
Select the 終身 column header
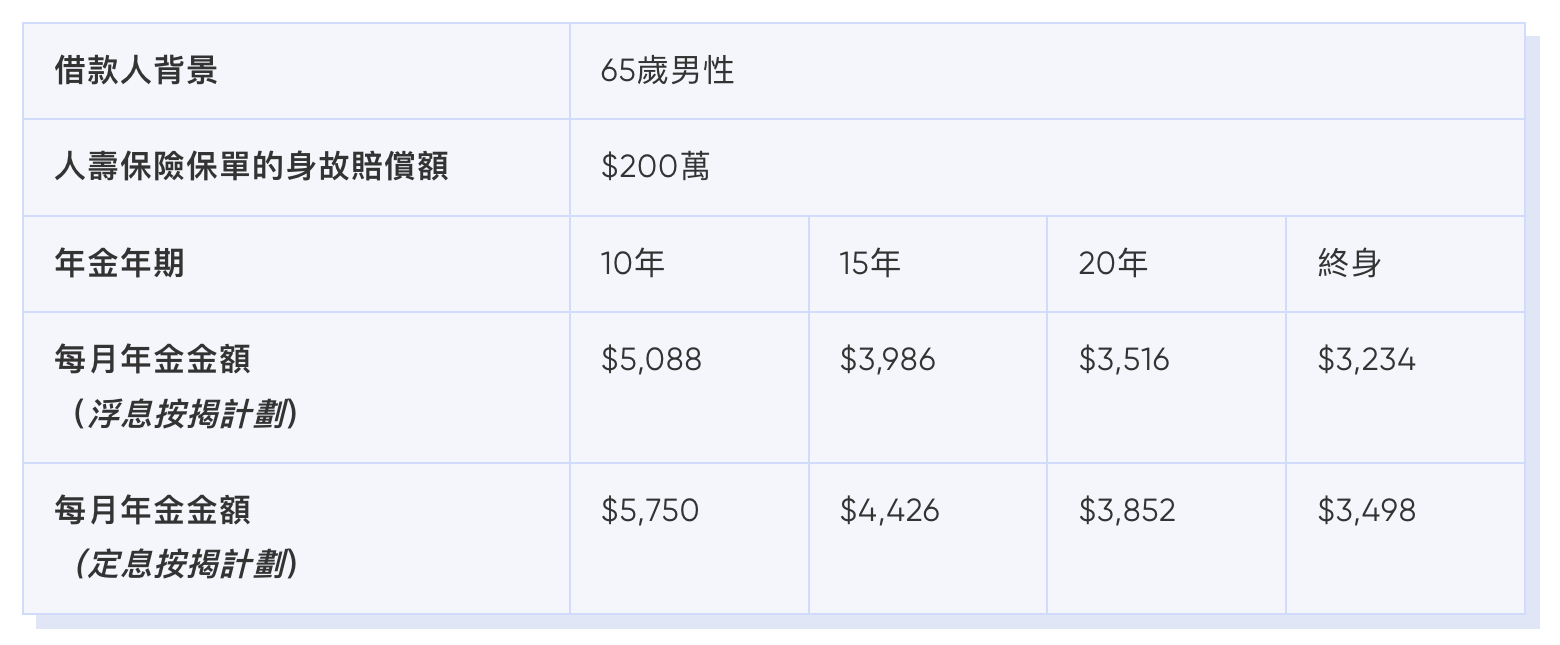click(1349, 263)
